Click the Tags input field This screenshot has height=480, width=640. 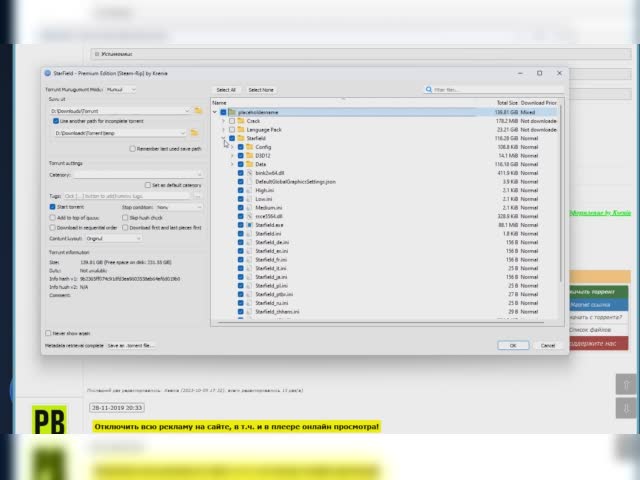coord(127,196)
